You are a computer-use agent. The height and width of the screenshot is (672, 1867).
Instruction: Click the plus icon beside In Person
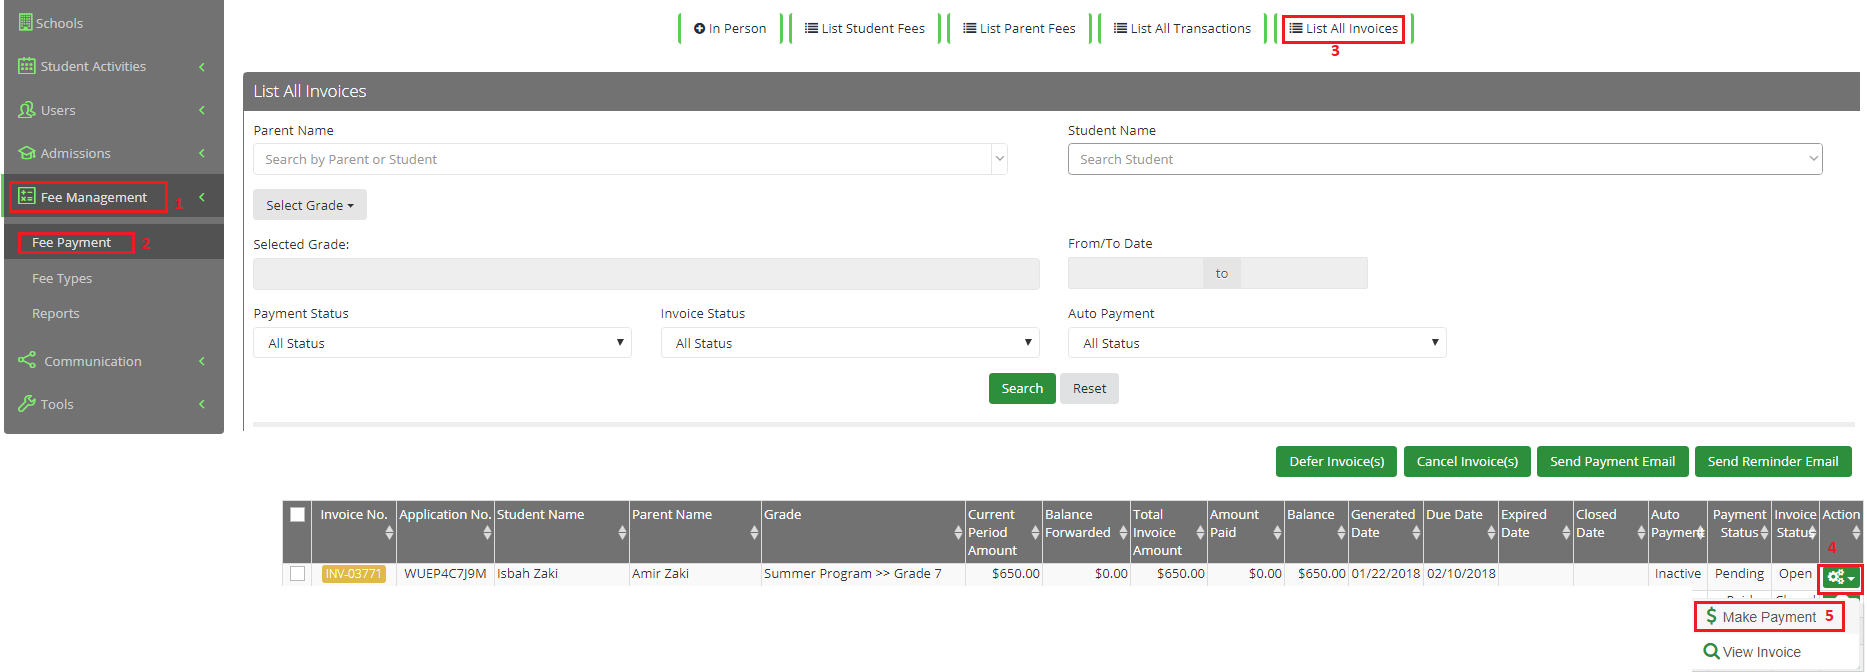(x=699, y=28)
